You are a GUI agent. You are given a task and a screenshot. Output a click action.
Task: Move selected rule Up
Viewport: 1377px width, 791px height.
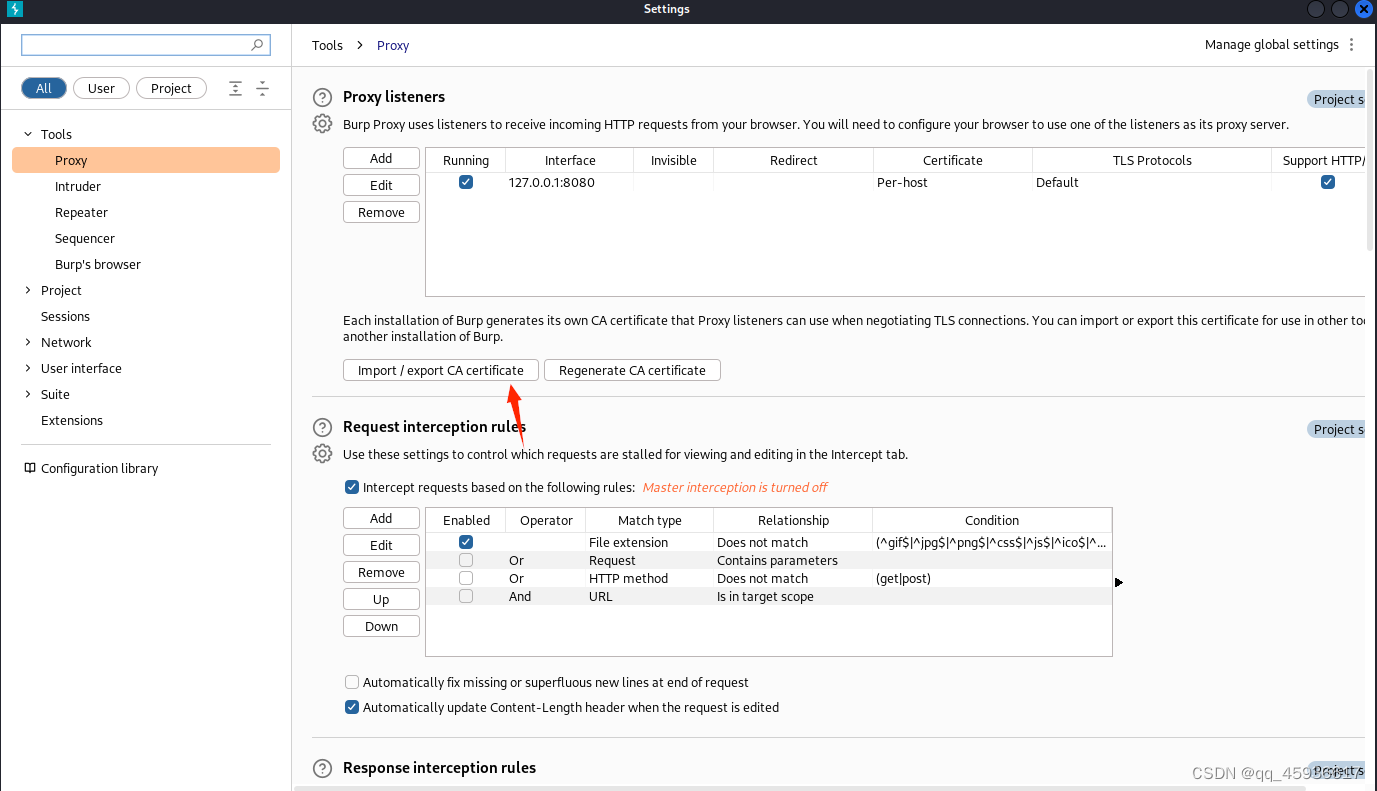point(381,599)
